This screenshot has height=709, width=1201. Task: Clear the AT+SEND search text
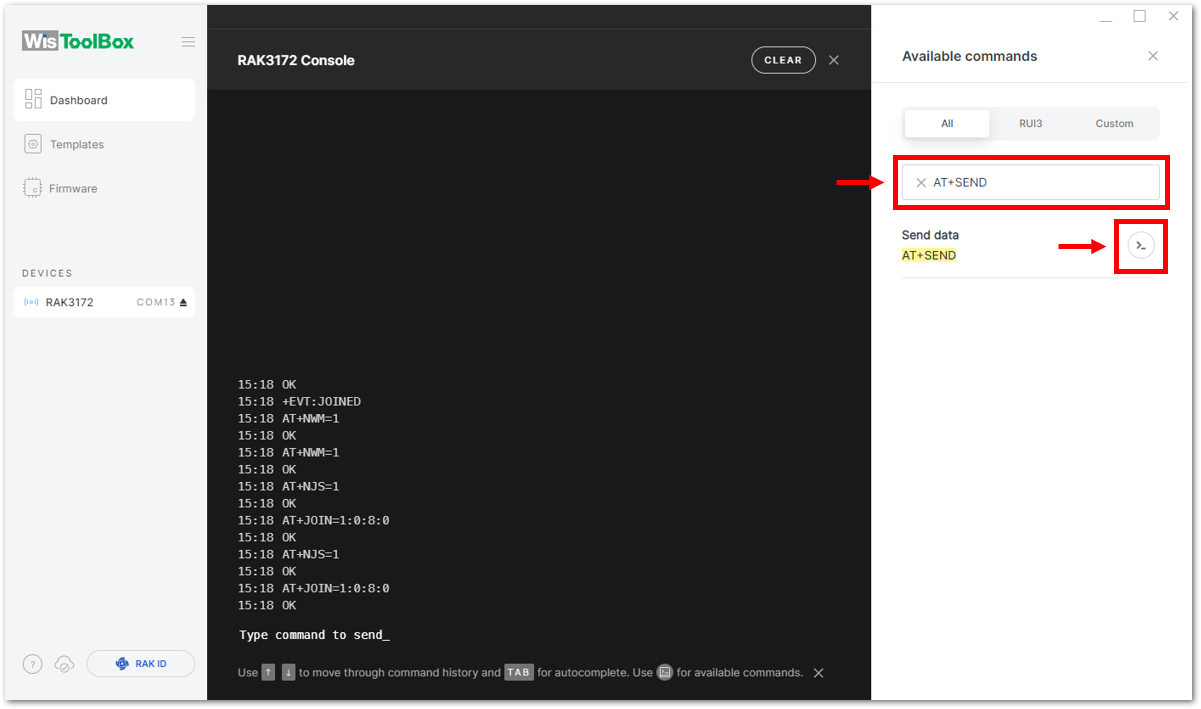[921, 183]
